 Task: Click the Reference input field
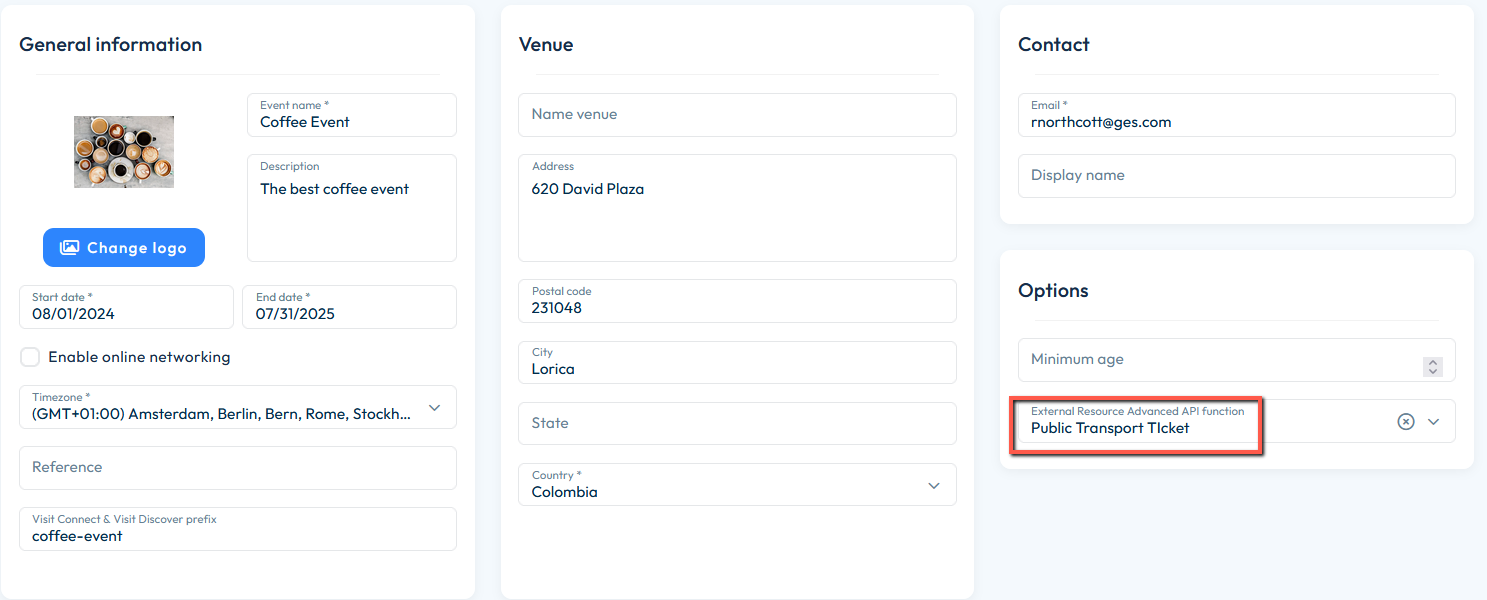pyautogui.click(x=237, y=467)
